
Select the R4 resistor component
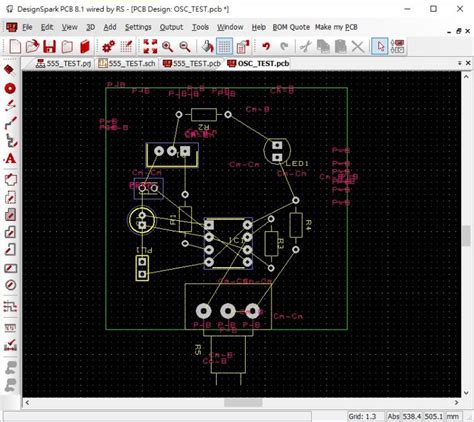tap(296, 225)
